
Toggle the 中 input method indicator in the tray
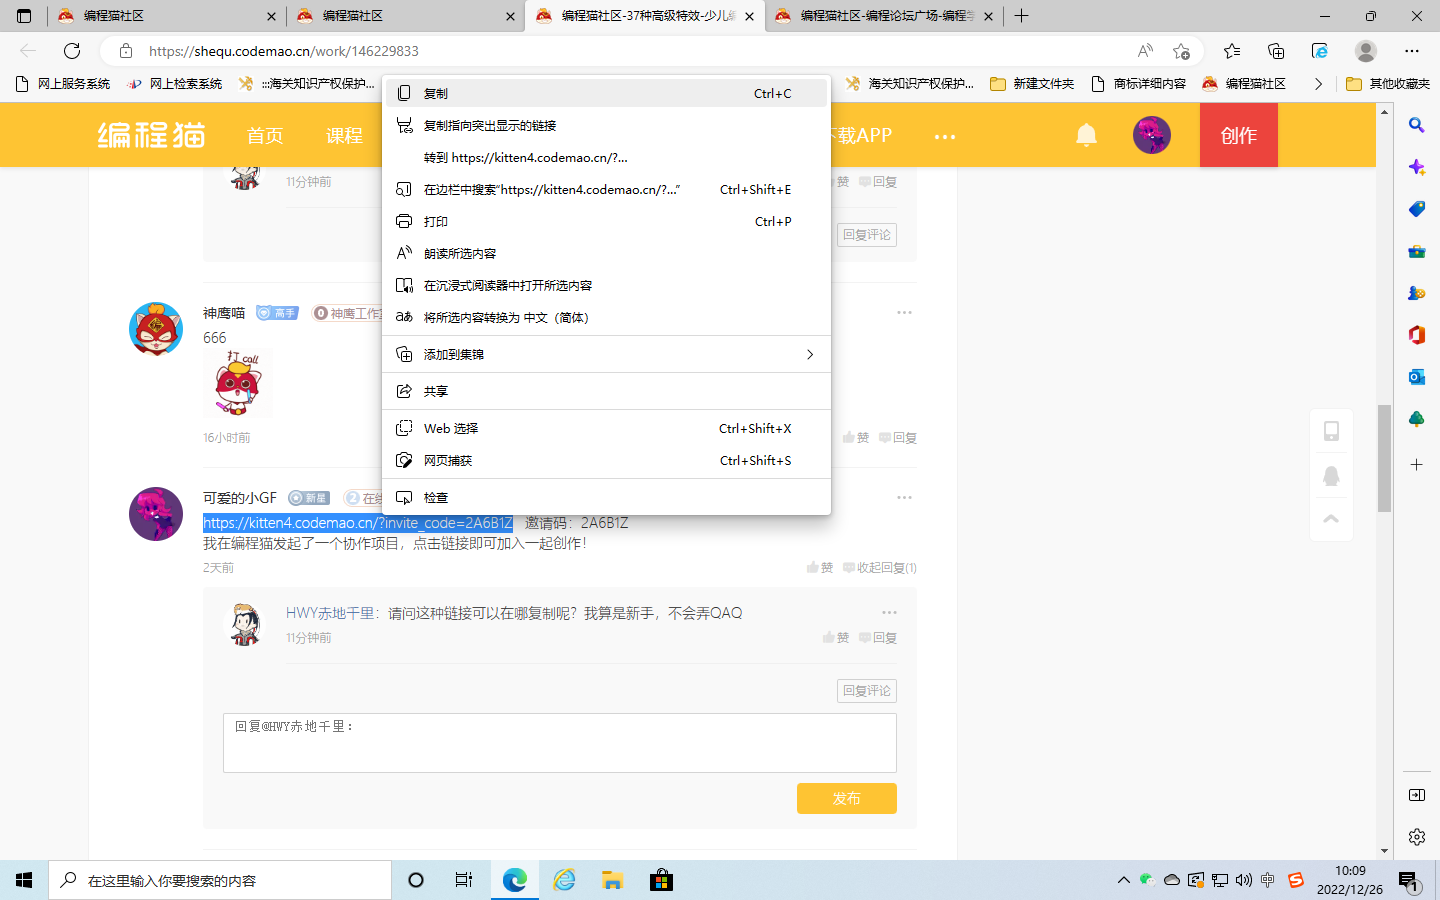(x=1268, y=880)
